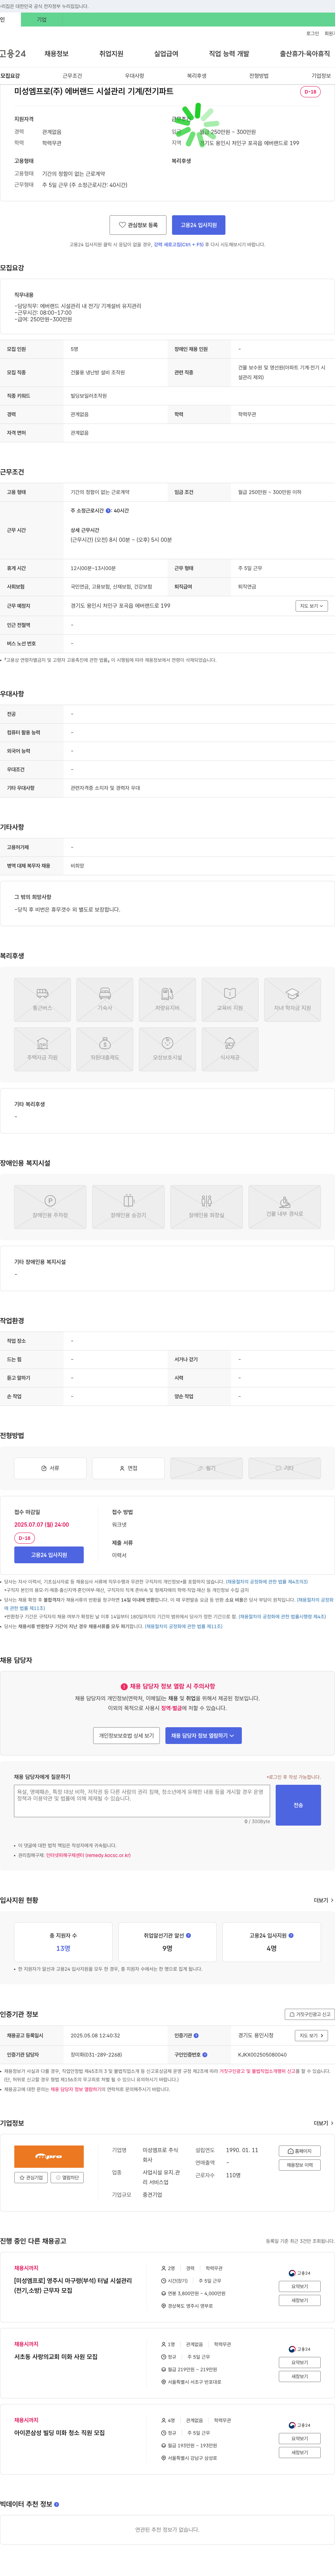335x2576 pixels.
Task: Toggle 열람제한 for this company
Action: click(67, 2177)
